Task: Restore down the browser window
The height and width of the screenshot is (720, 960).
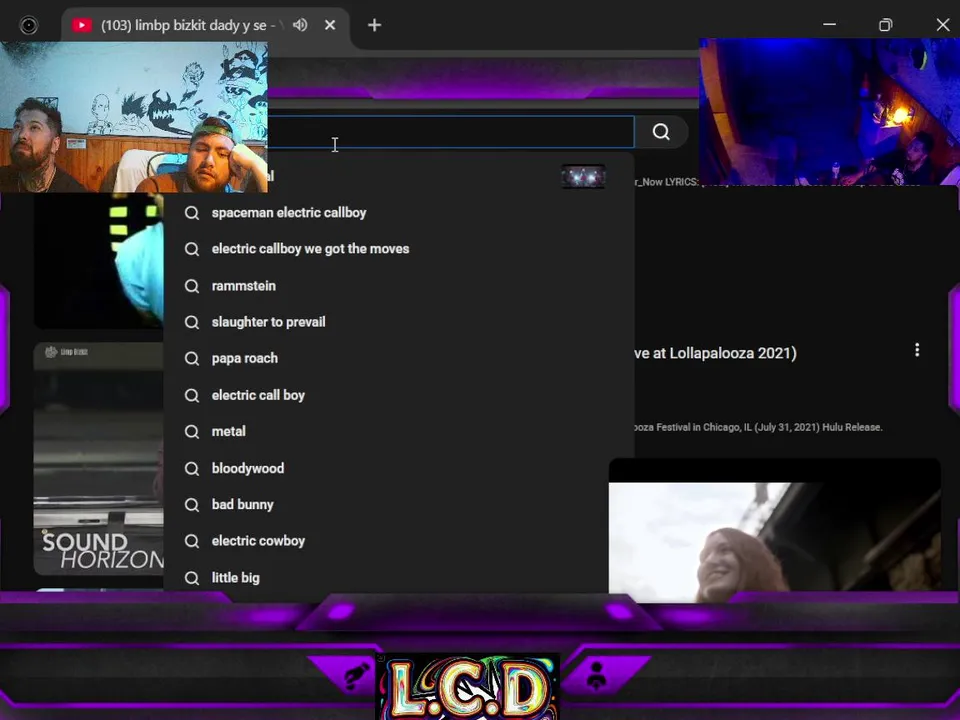Action: [885, 24]
